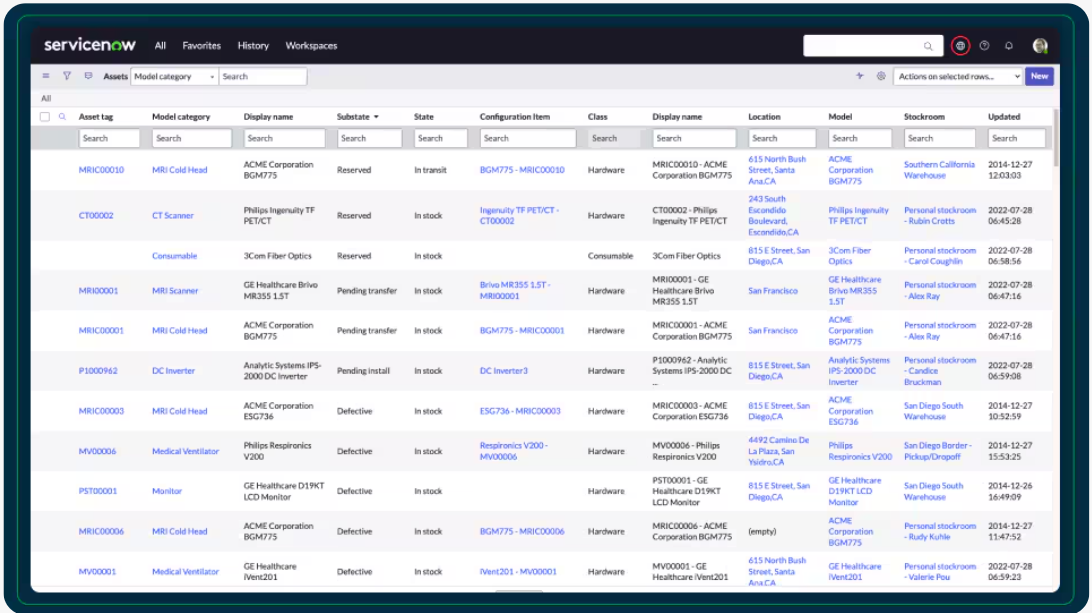Open the Workspaces menu
Image resolution: width=1092 pixels, height=613 pixels.
[x=311, y=46]
